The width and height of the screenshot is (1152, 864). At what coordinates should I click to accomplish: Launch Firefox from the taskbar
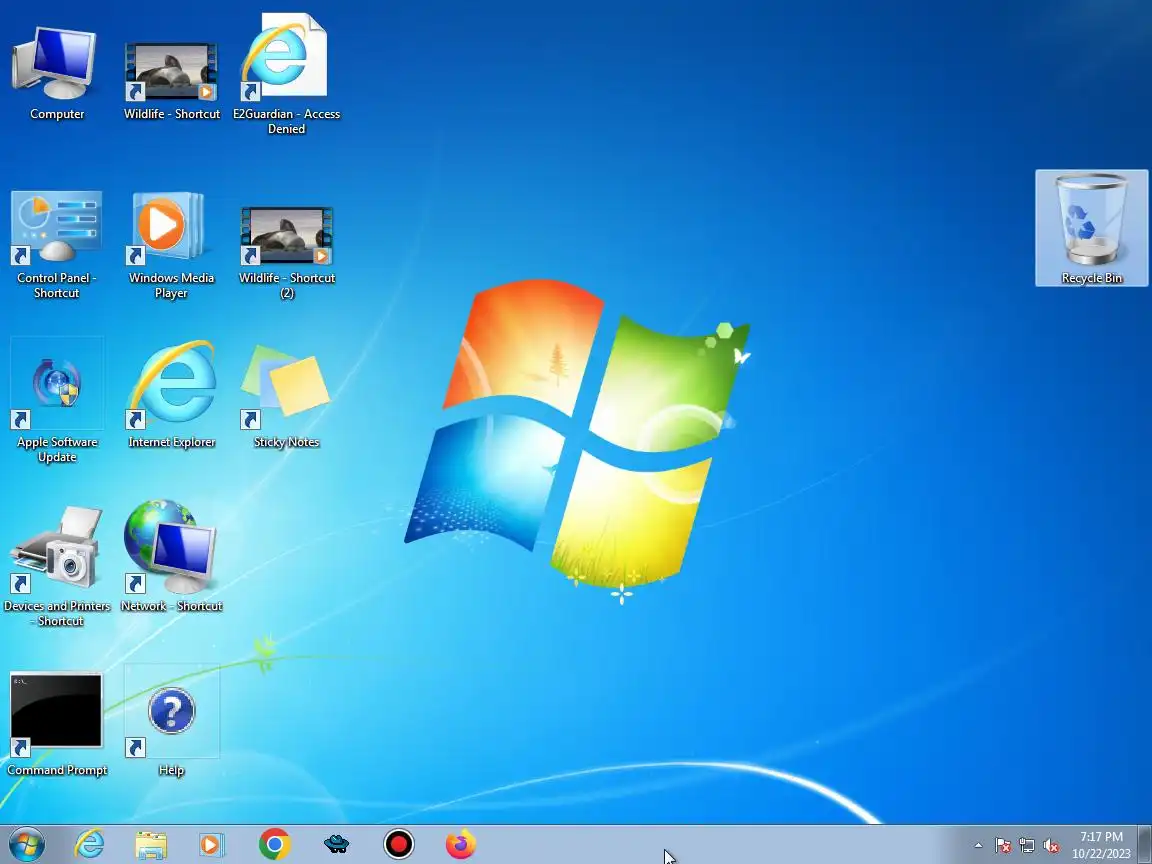pyautogui.click(x=461, y=844)
